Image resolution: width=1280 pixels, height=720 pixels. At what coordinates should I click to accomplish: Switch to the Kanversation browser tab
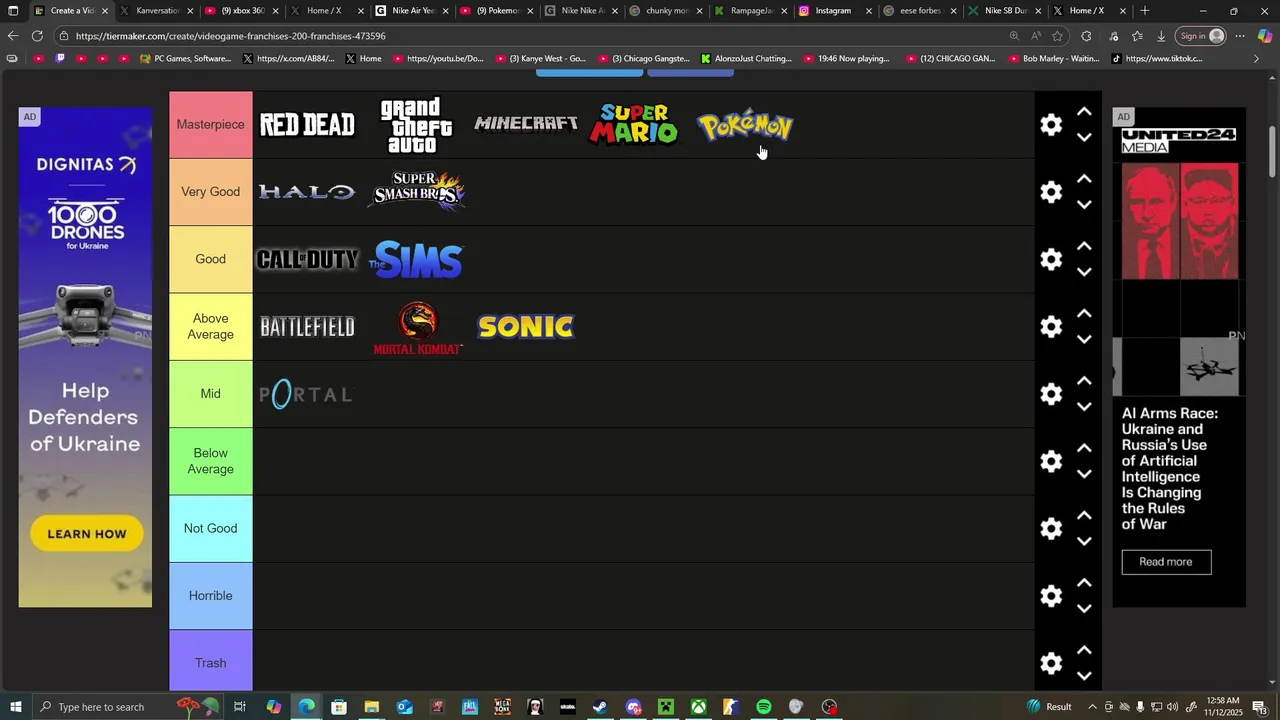pyautogui.click(x=157, y=11)
